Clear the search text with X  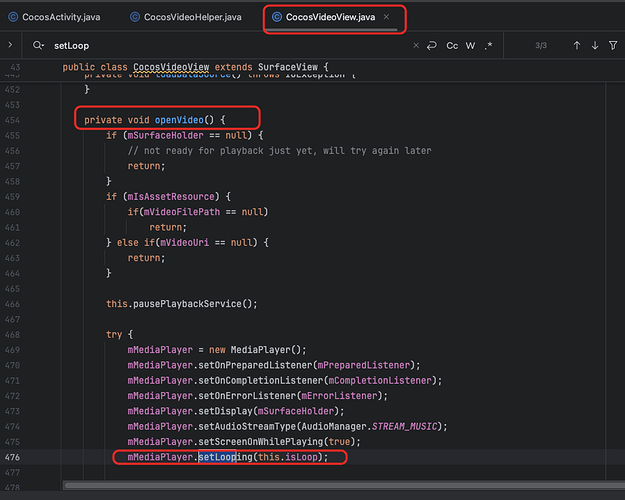[416, 45]
